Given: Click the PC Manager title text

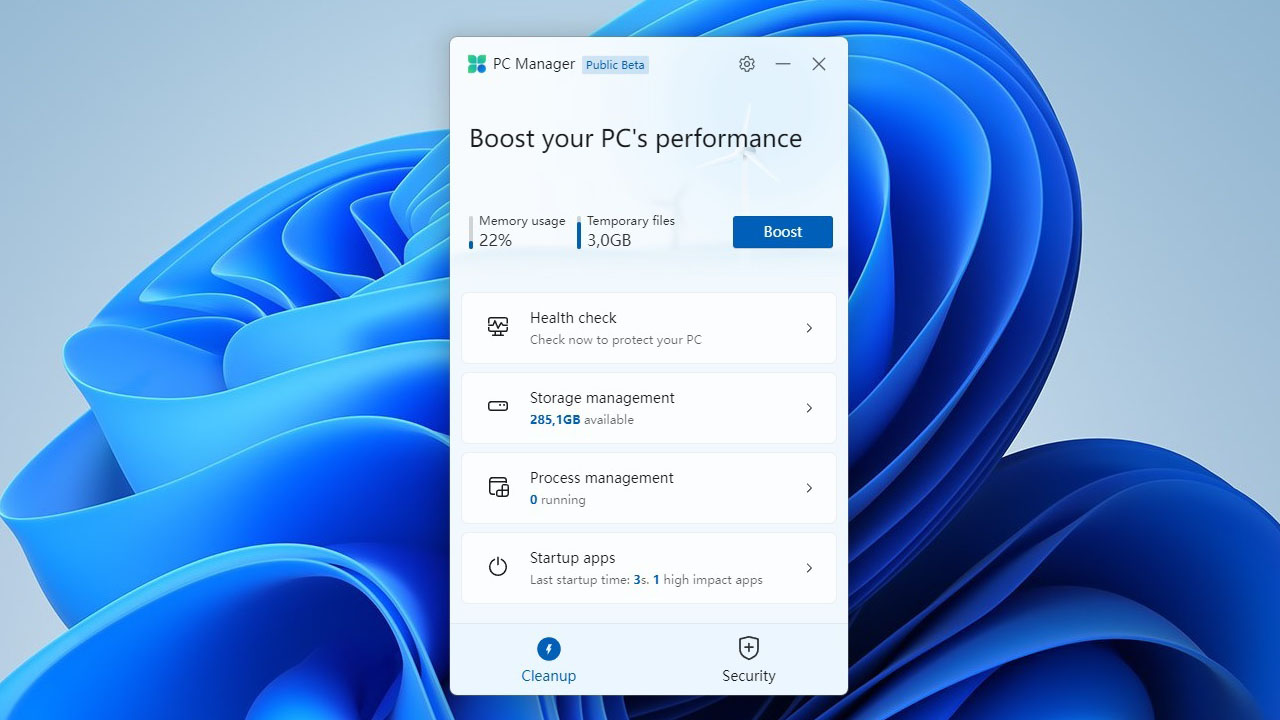Looking at the screenshot, I should [534, 64].
